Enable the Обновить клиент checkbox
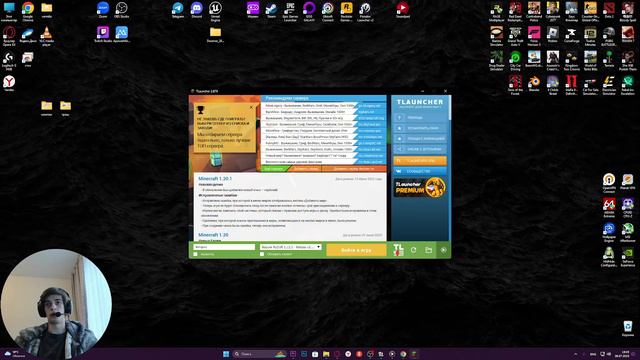Screen dimensions: 640x360 (262, 254)
